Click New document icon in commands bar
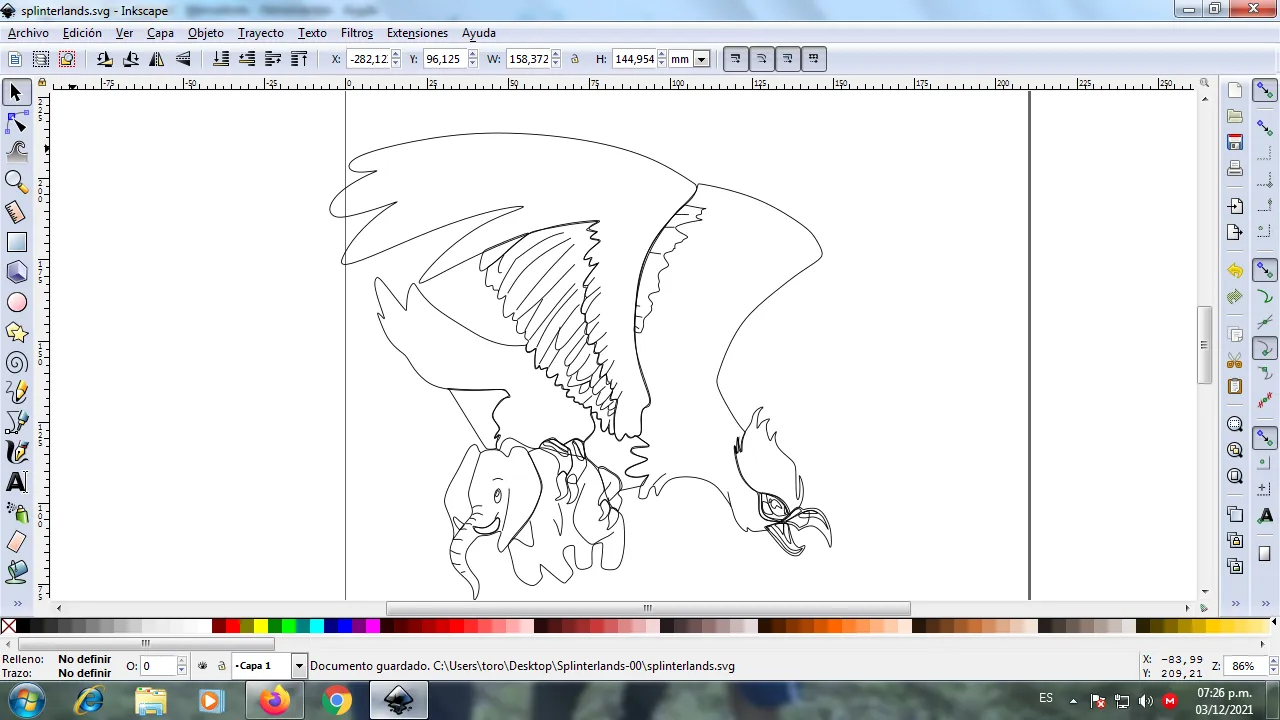1280x720 pixels. click(x=1235, y=91)
